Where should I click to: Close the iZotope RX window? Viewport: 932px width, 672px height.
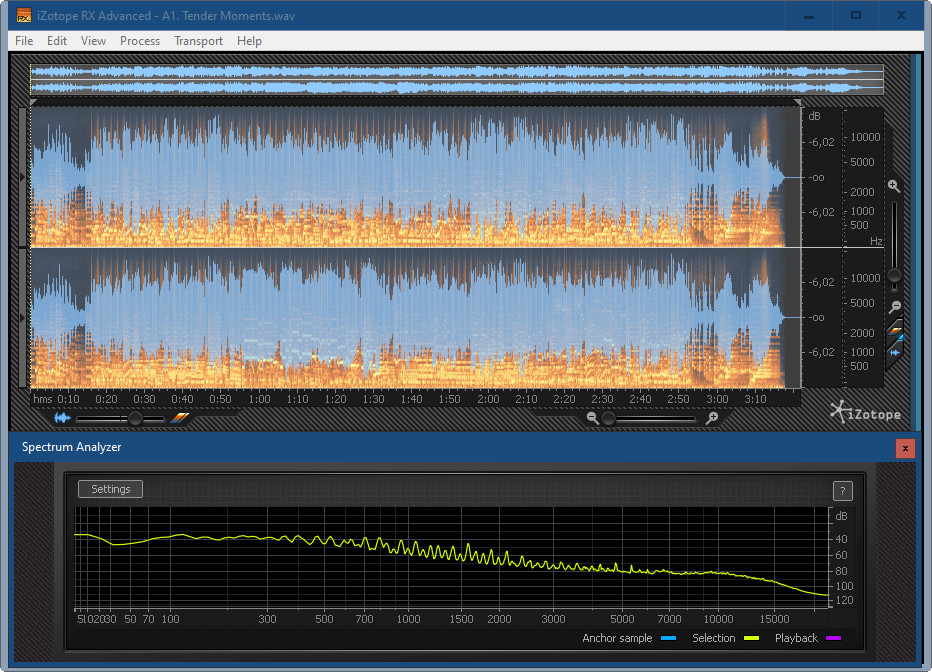902,15
